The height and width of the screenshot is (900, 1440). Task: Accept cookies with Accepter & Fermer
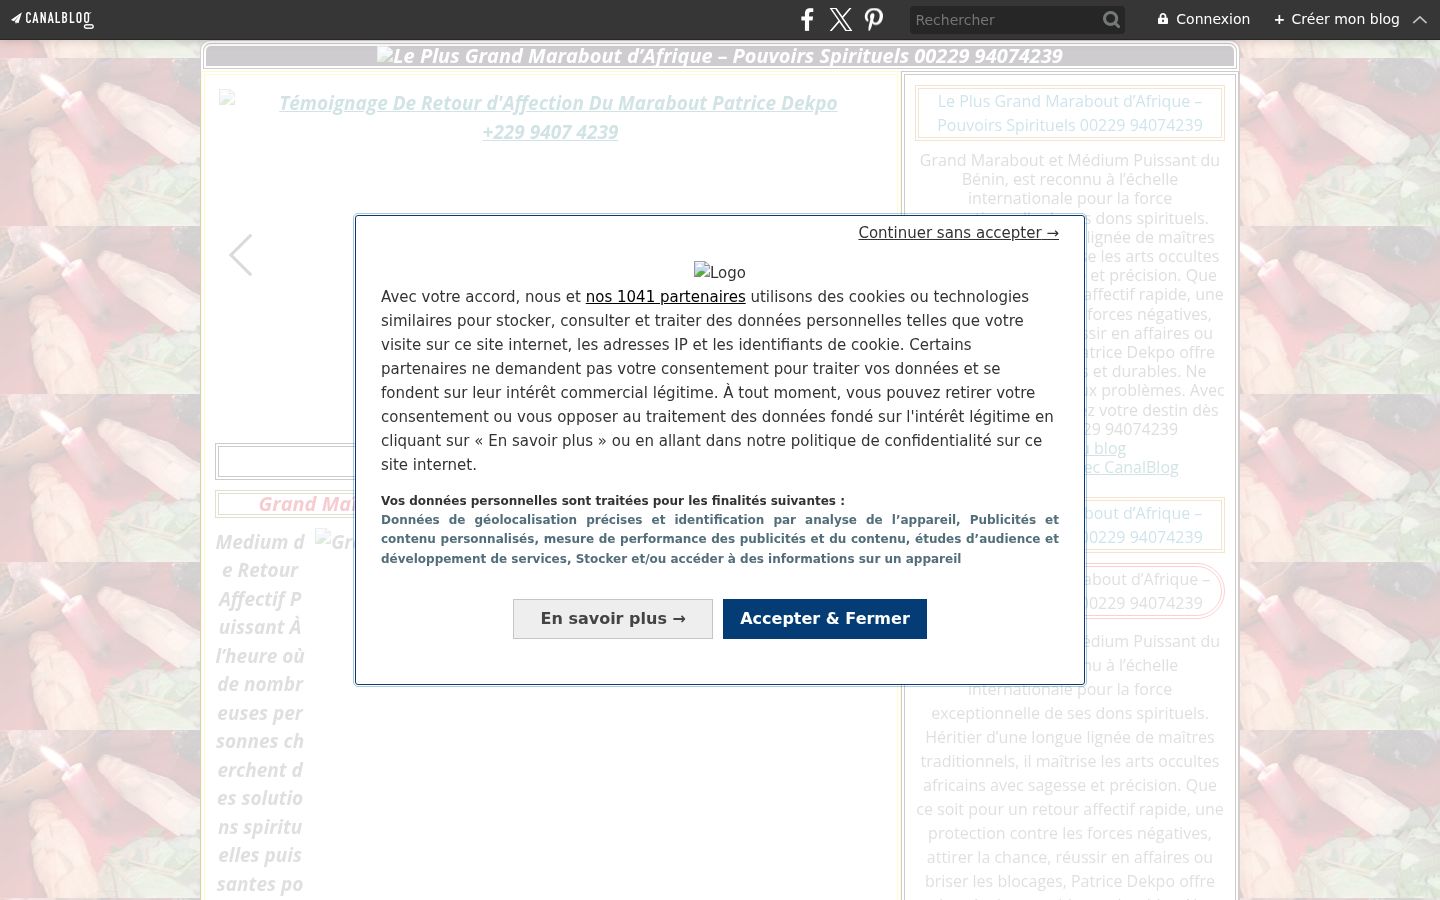coord(825,619)
